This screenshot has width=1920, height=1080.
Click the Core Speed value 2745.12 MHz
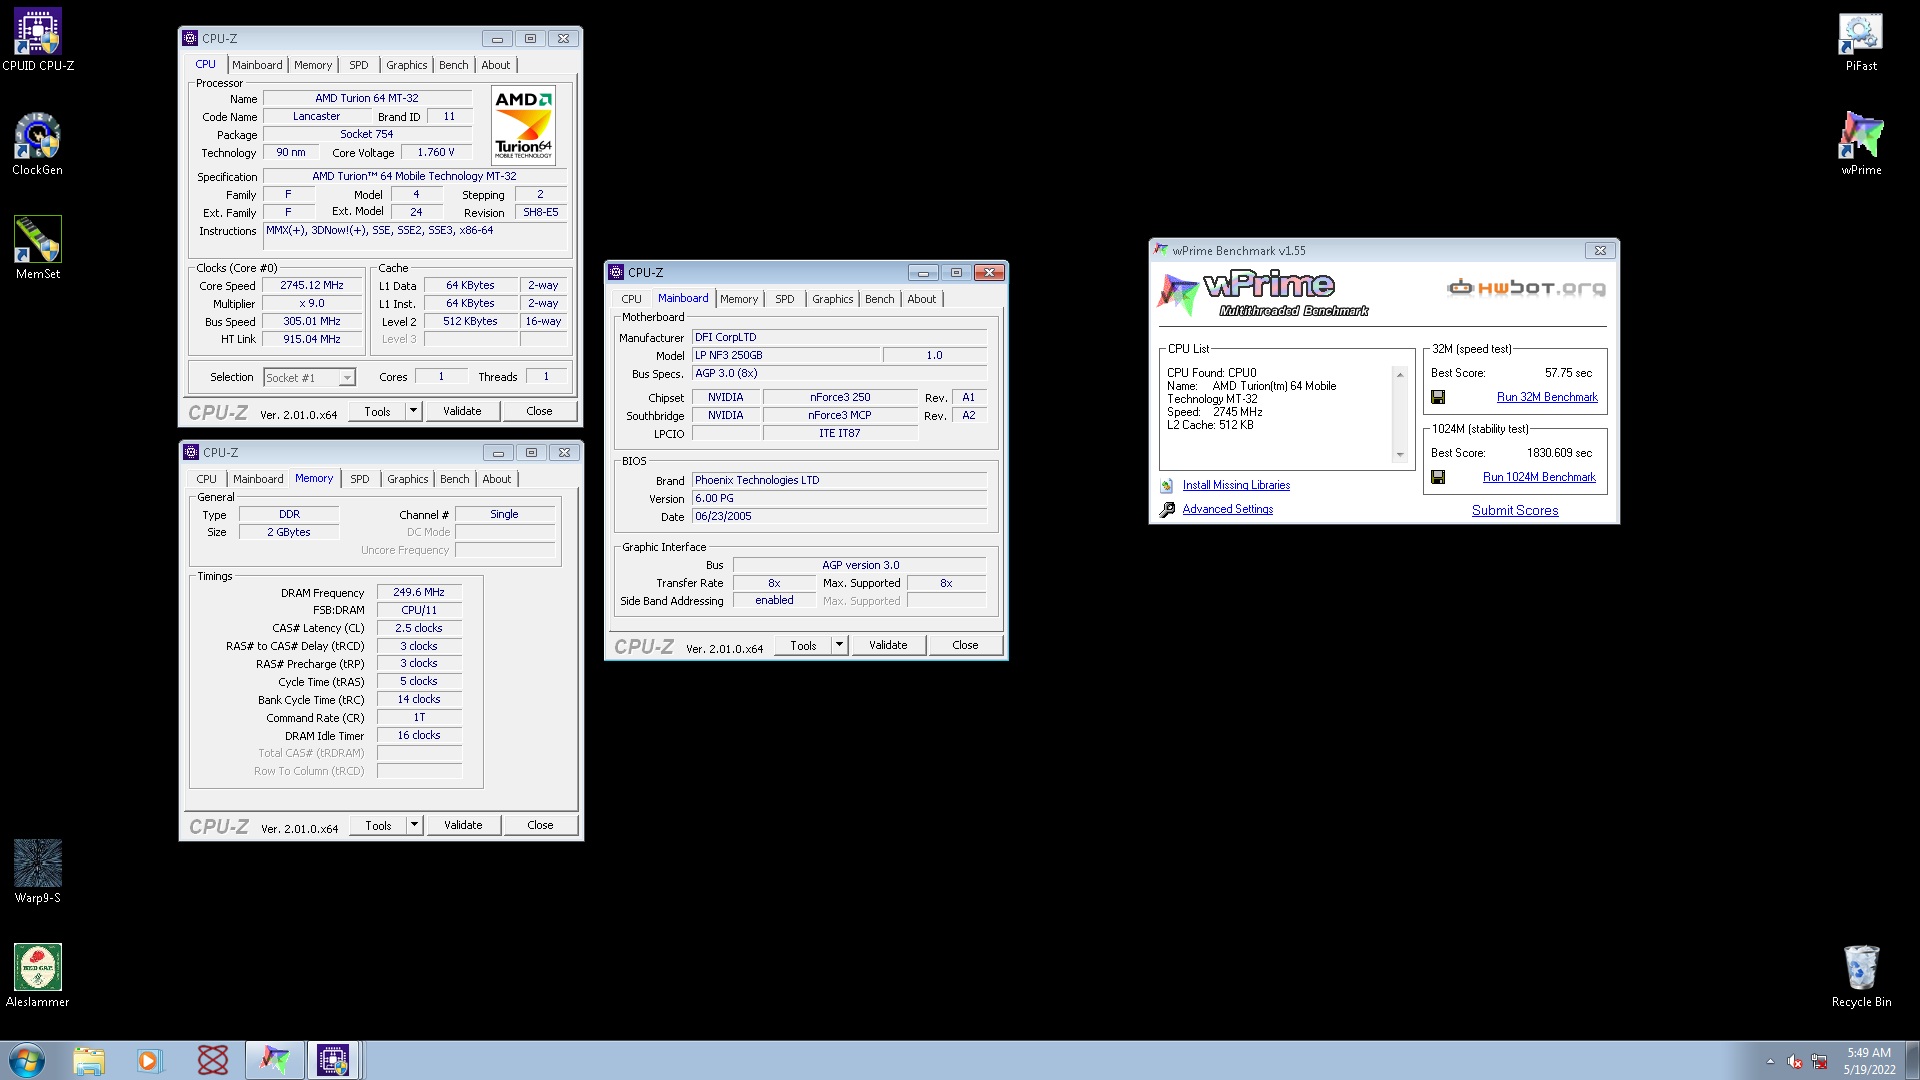pyautogui.click(x=311, y=285)
